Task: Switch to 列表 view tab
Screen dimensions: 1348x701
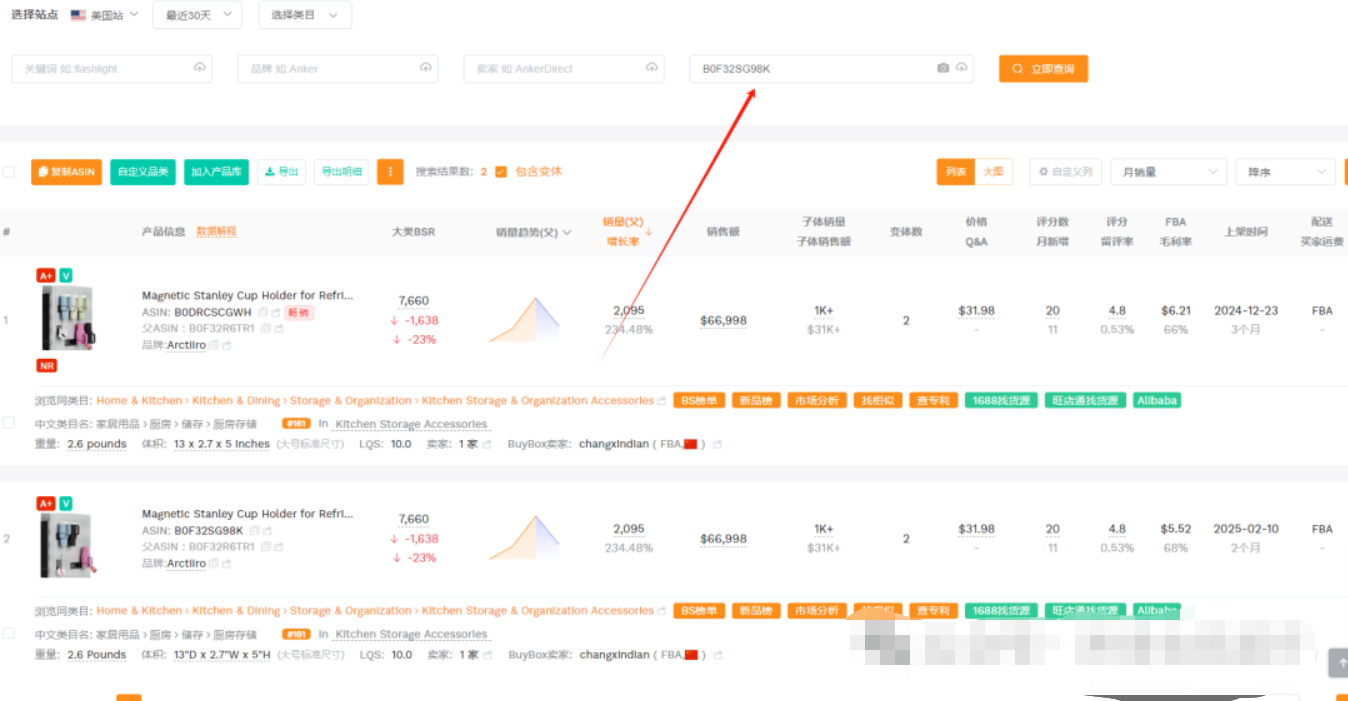Action: (x=956, y=172)
